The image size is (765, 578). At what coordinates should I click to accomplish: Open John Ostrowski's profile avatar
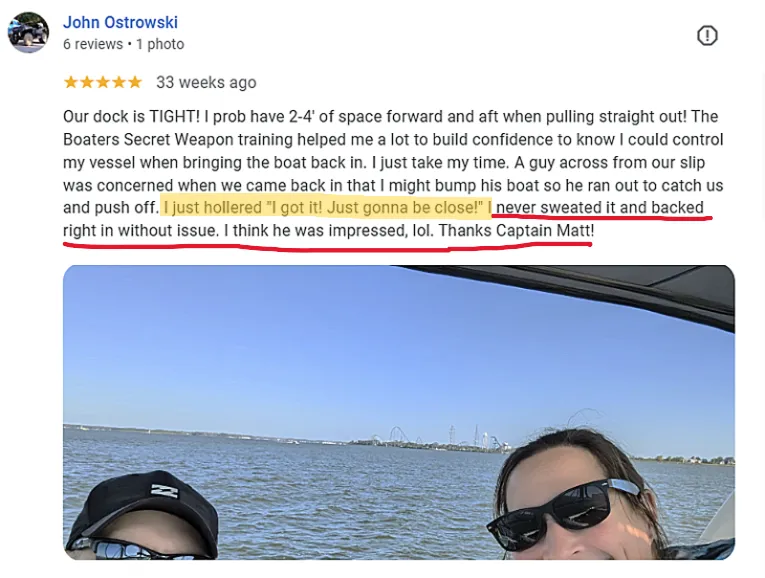[28, 33]
